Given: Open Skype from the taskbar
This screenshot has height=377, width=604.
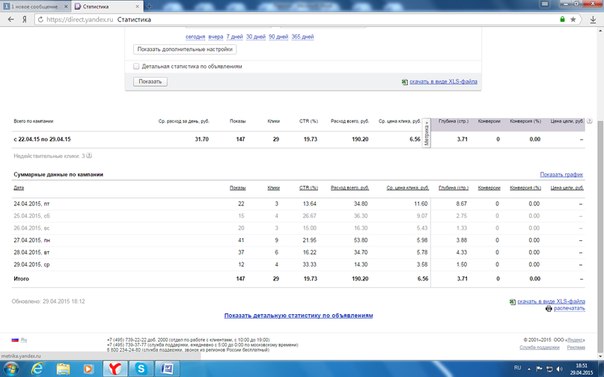Looking at the screenshot, I should point(141,369).
